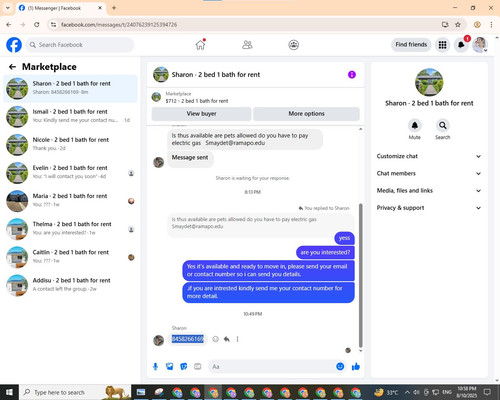Open a new browser tab

click(x=114, y=8)
